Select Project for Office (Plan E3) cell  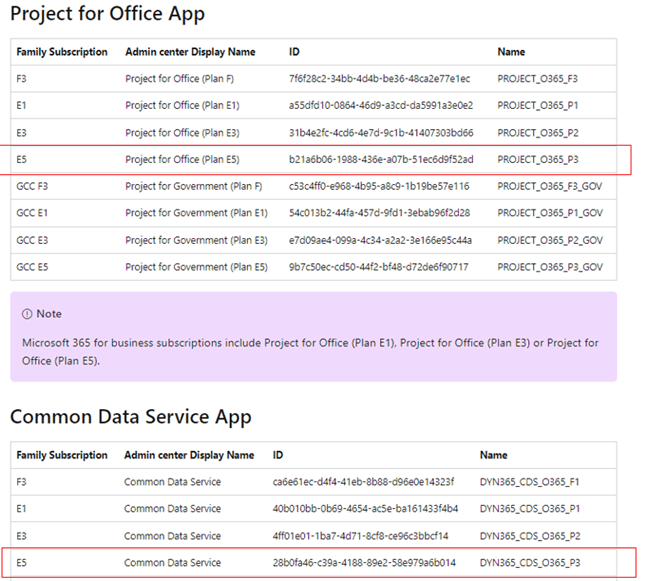182,133
